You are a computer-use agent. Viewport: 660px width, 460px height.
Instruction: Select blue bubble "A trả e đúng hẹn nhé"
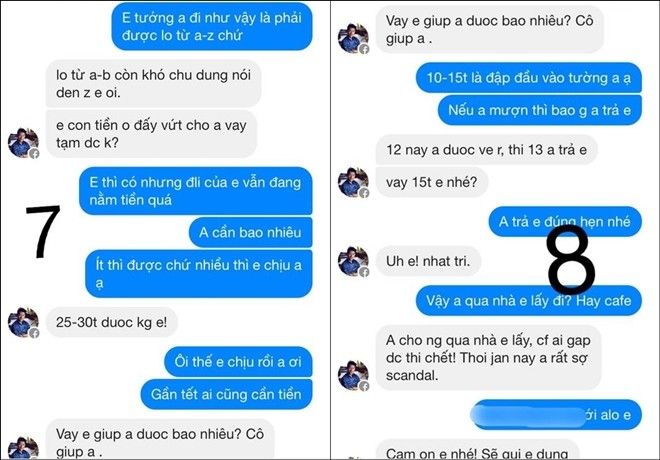565,221
